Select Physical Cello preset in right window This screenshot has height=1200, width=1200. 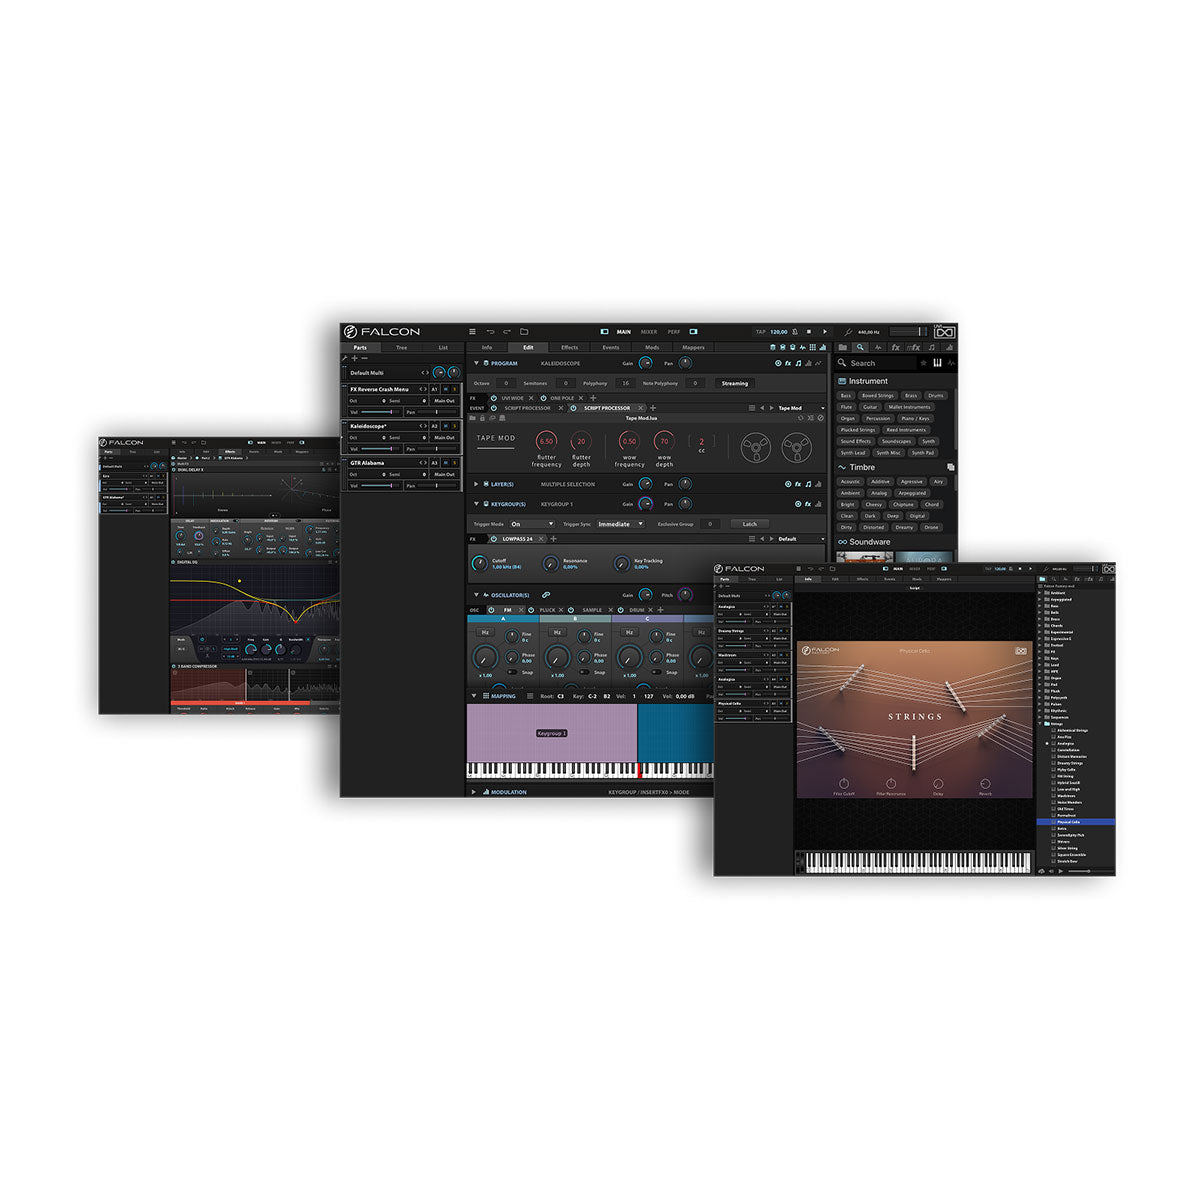coord(1075,822)
